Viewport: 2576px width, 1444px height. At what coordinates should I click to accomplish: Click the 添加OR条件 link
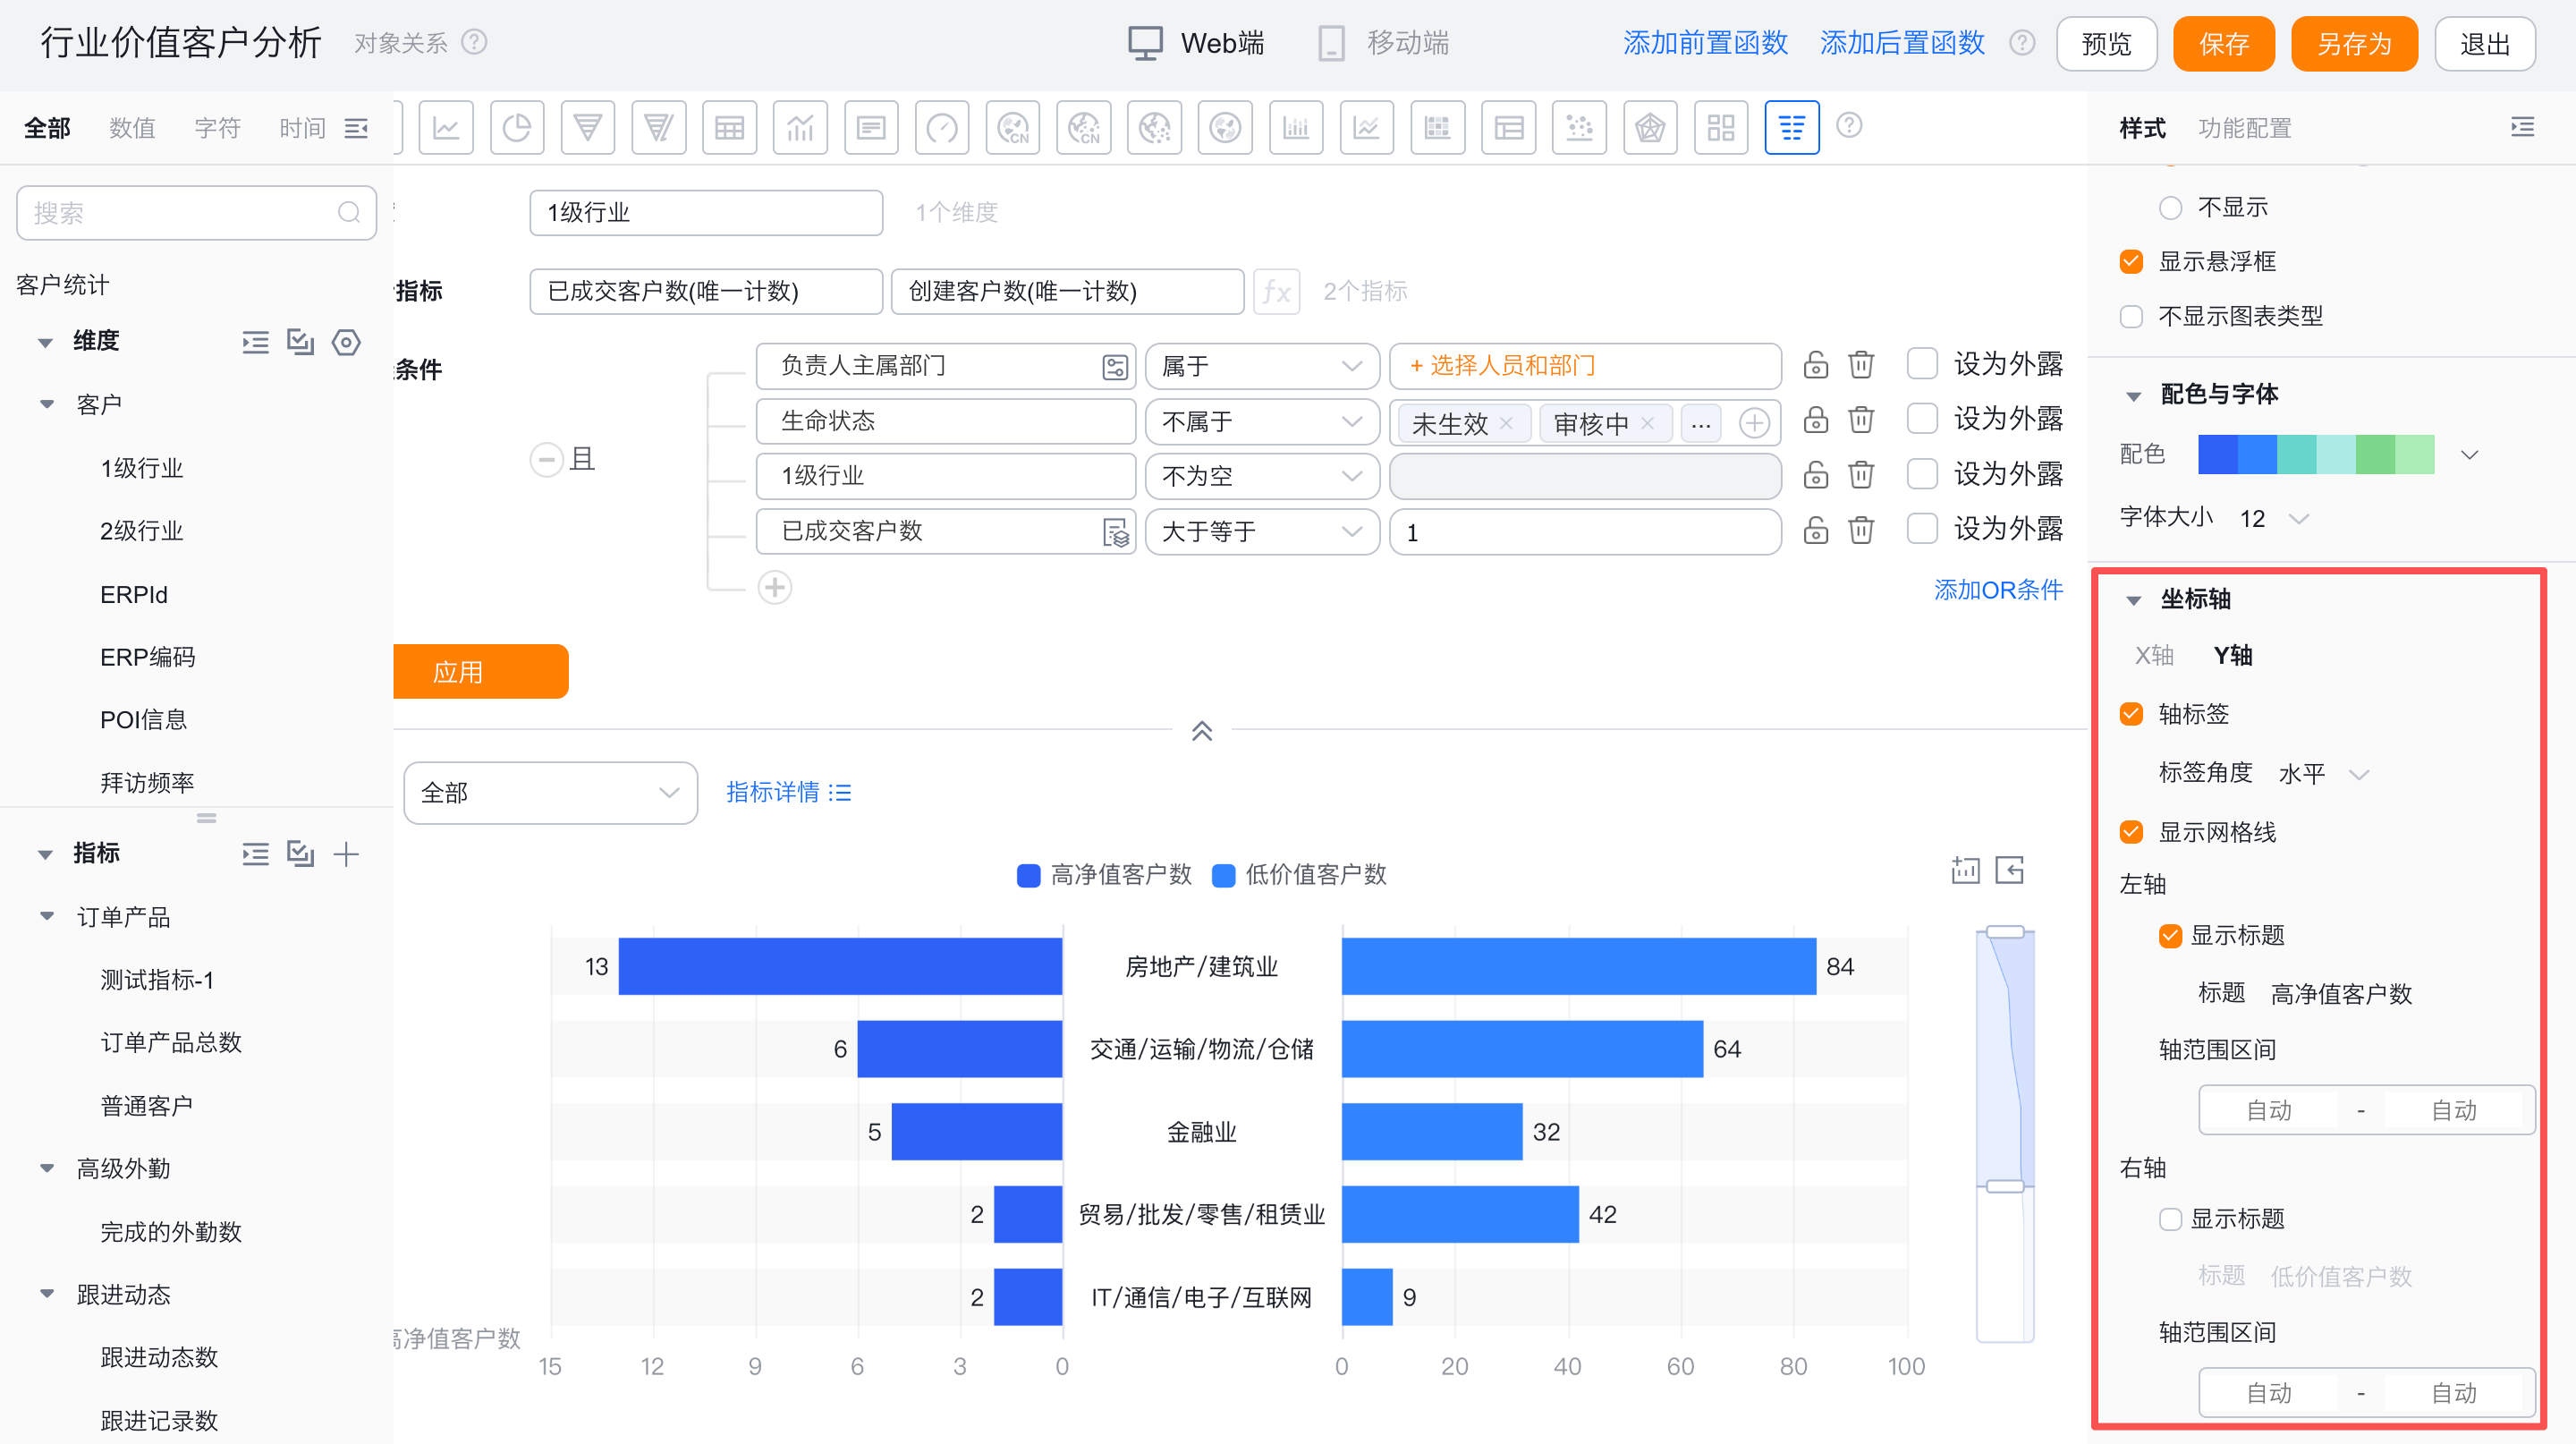(x=1997, y=590)
